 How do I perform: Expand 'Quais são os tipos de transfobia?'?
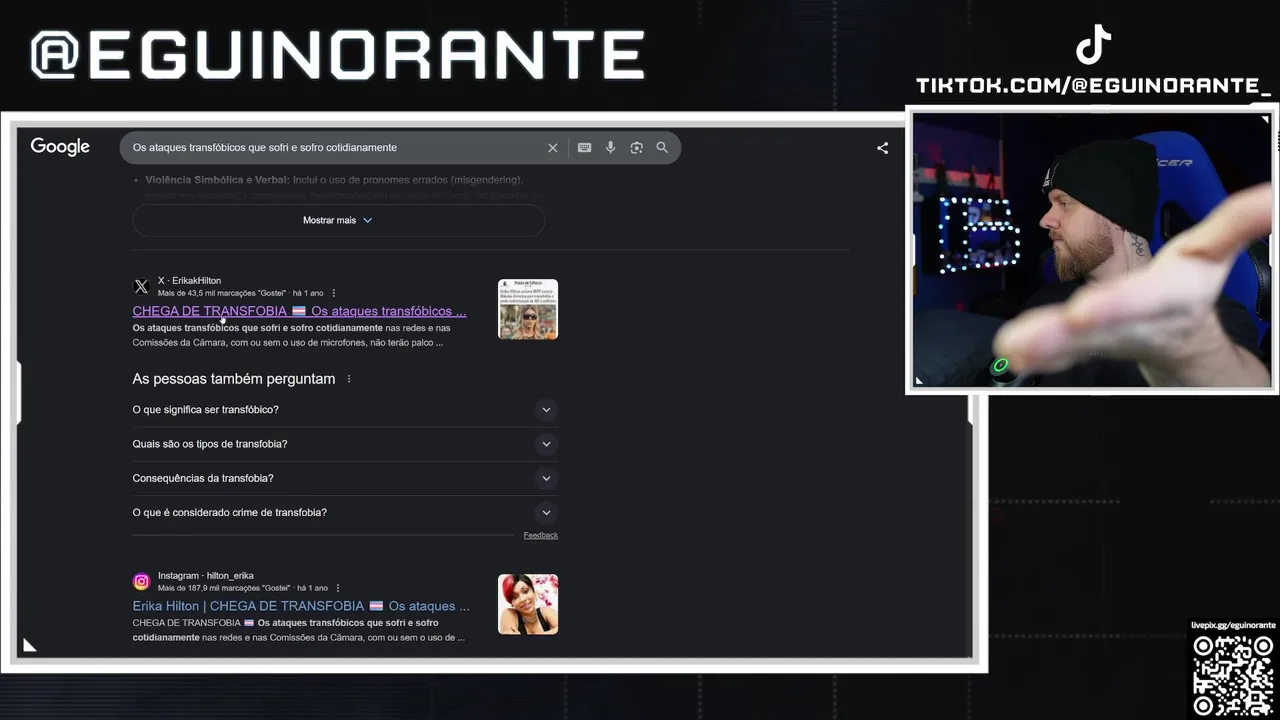tap(345, 444)
